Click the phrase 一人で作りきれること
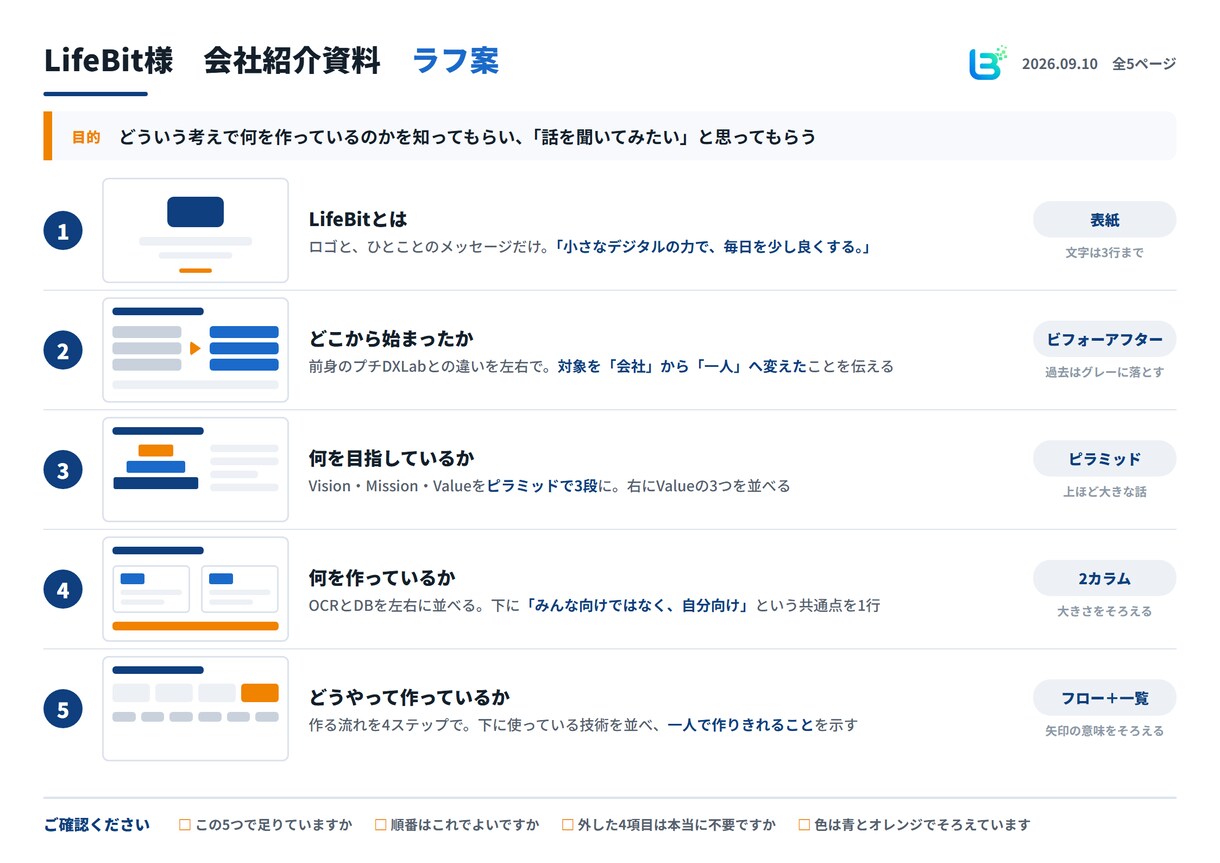 741,725
